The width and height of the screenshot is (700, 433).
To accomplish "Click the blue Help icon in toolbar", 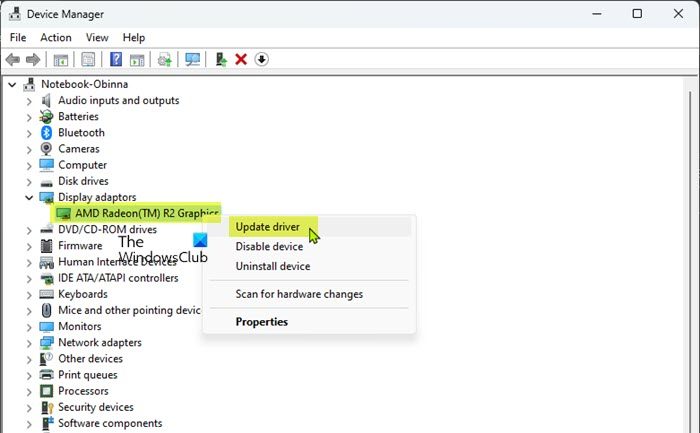I will 116,60.
